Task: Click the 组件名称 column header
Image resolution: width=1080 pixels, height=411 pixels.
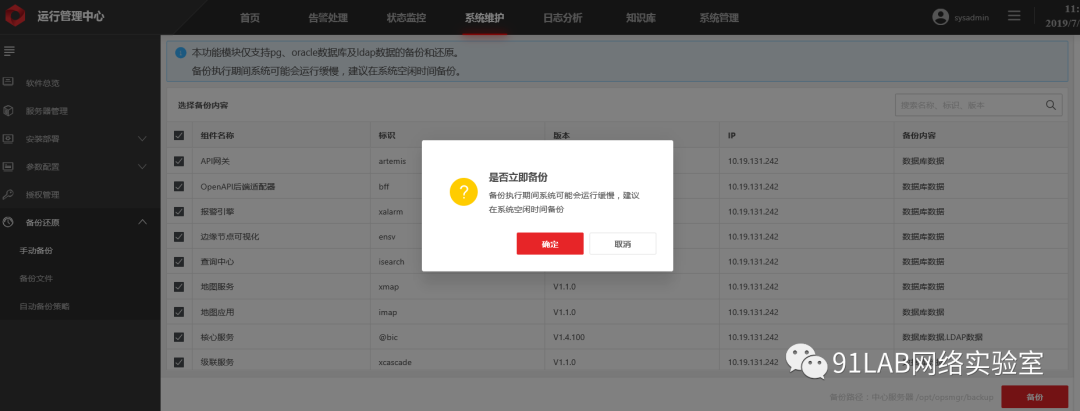Action: pyautogui.click(x=217, y=136)
